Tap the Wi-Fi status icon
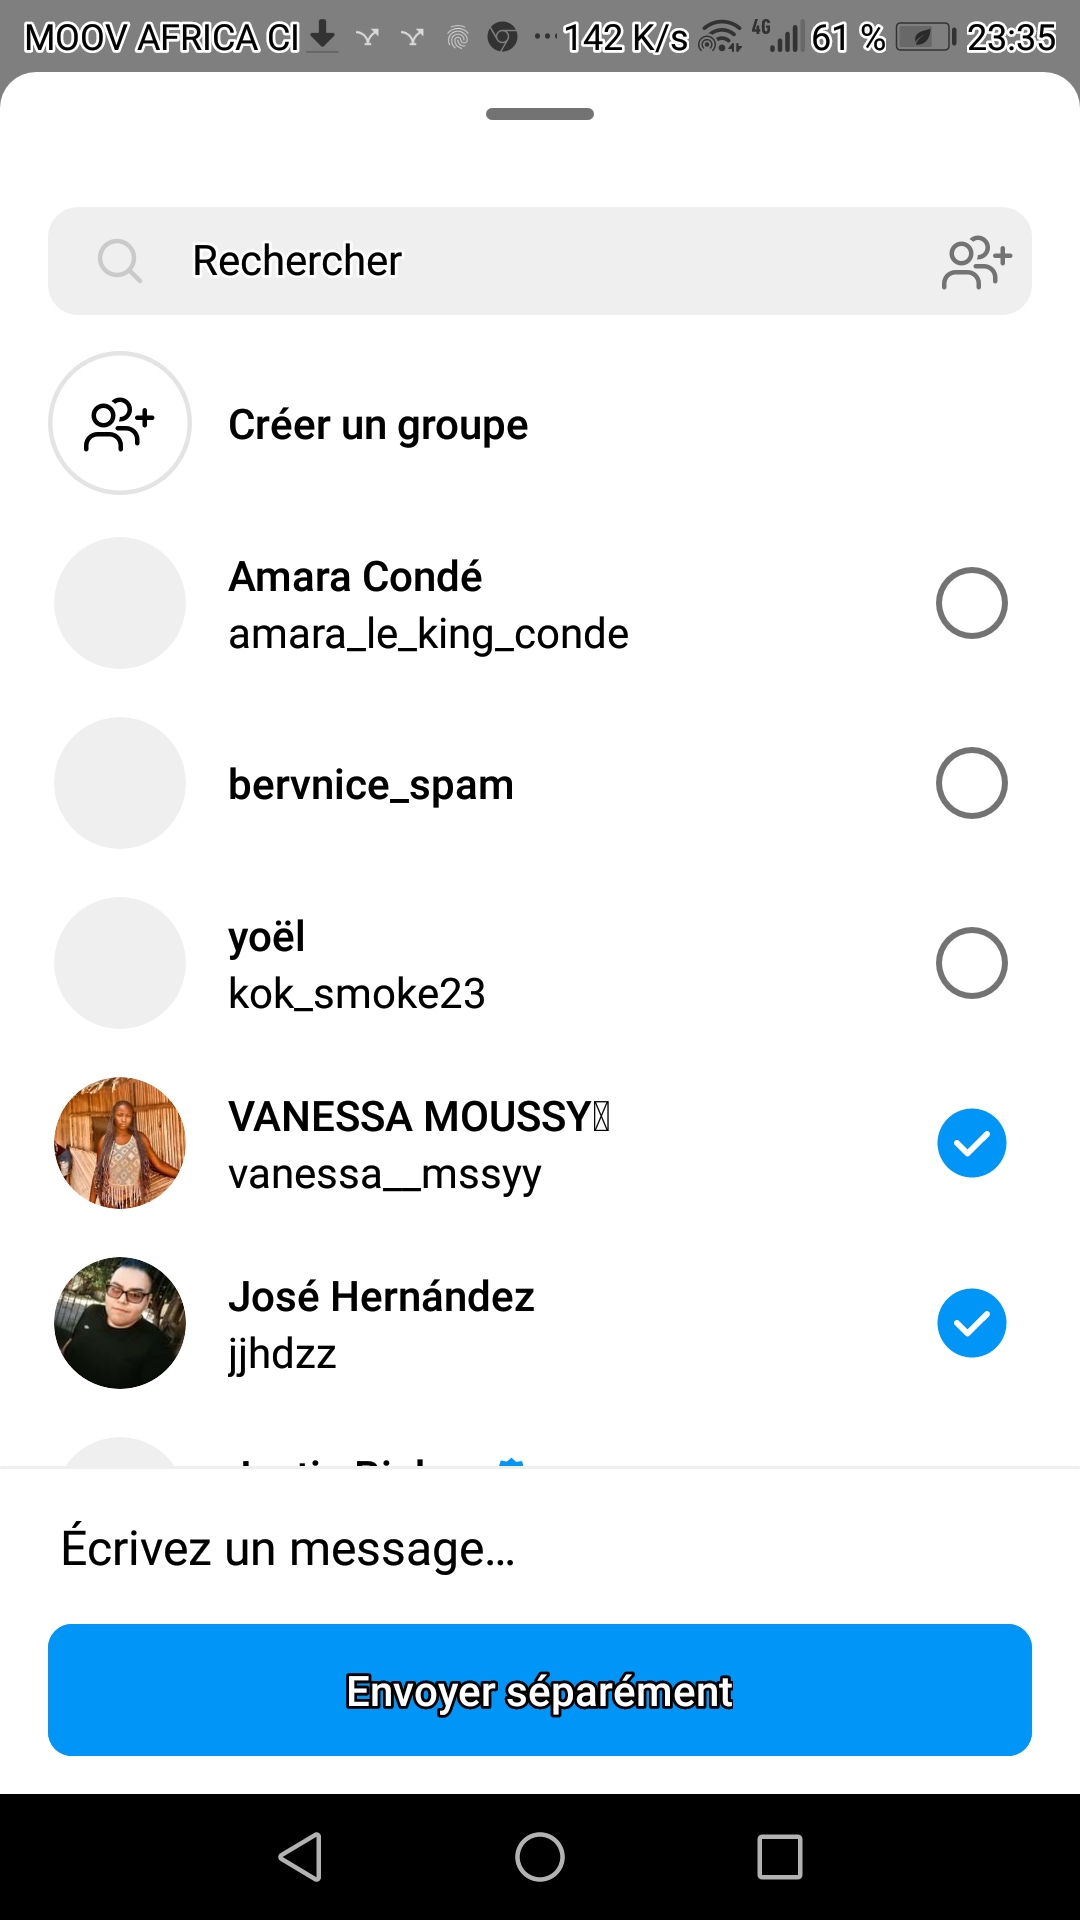This screenshot has height=1920, width=1080. [720, 38]
